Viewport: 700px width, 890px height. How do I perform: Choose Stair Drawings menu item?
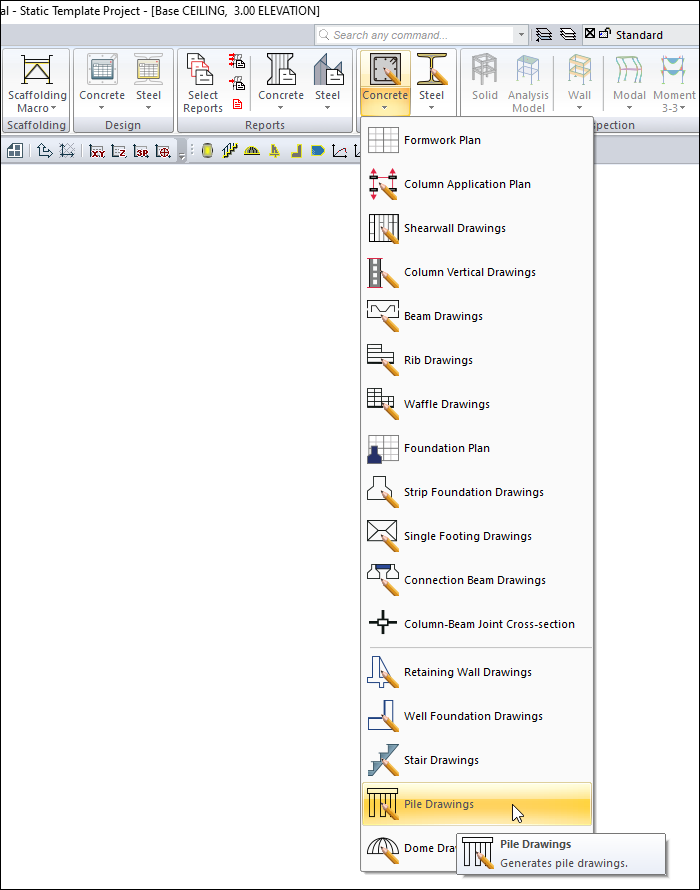tap(476, 760)
